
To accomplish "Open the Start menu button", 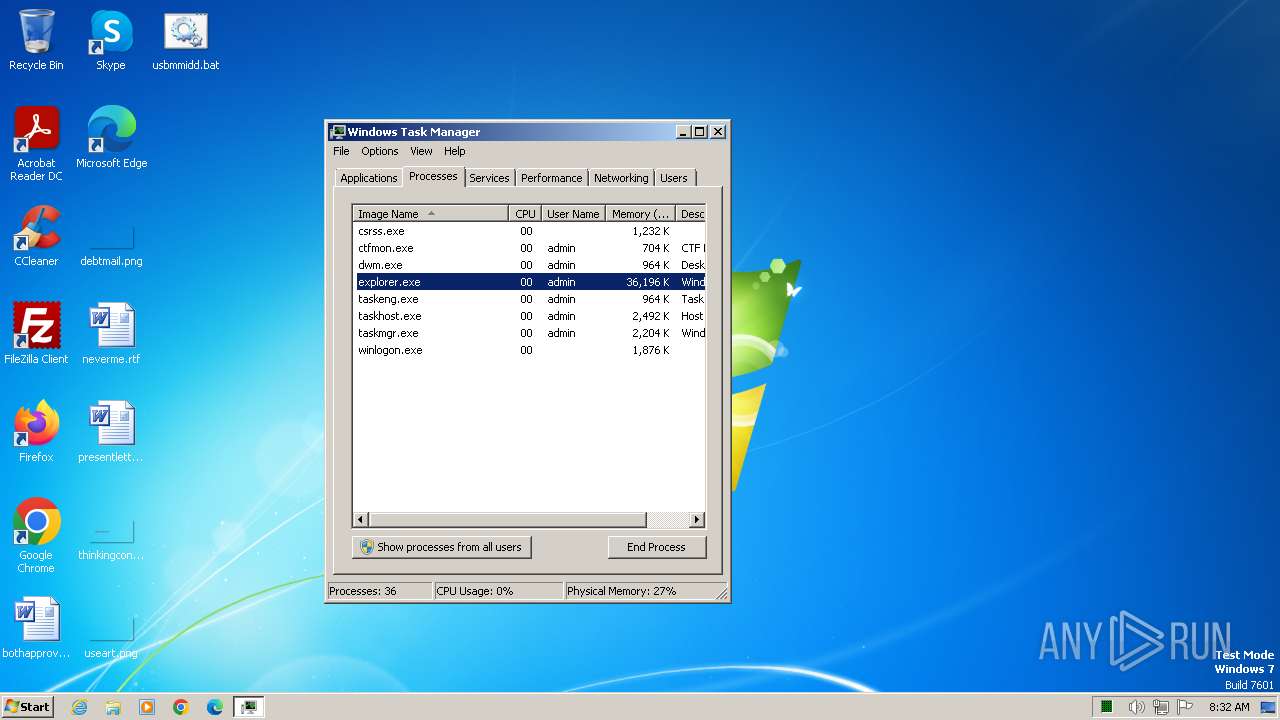I will click(27, 706).
